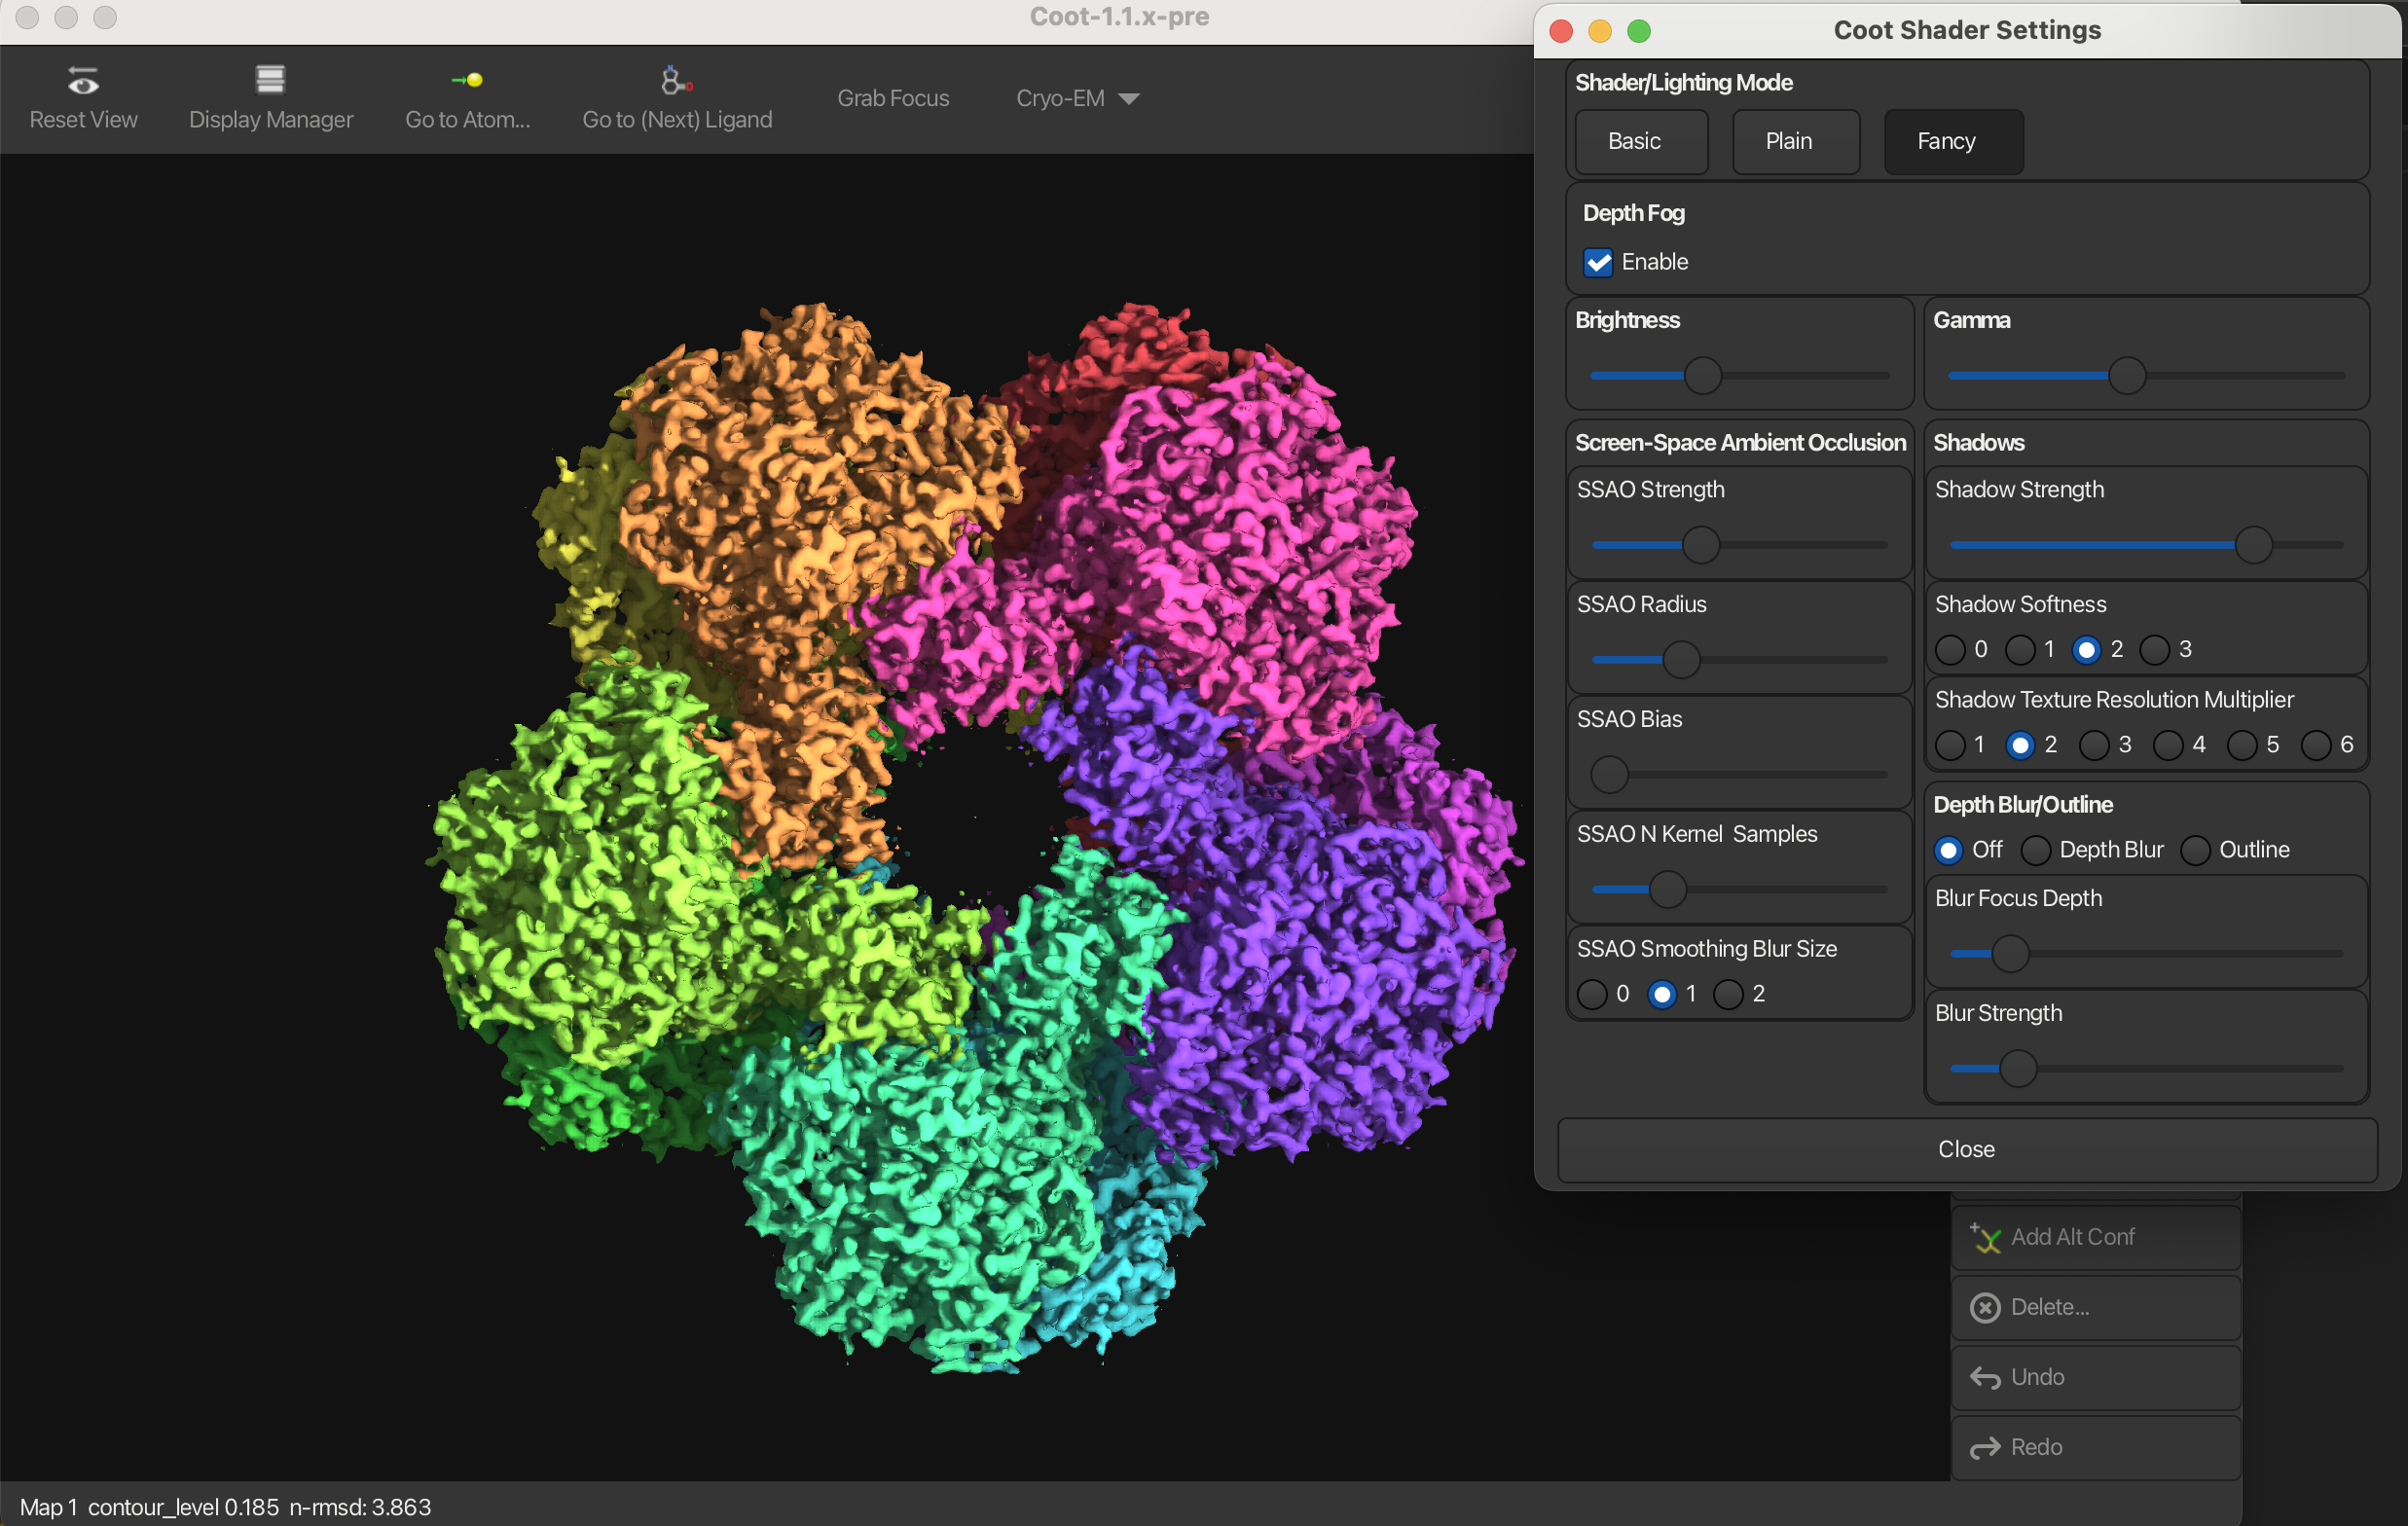This screenshot has height=1526, width=2408.
Task: Click the Add Alt Conf icon
Action: click(1985, 1238)
